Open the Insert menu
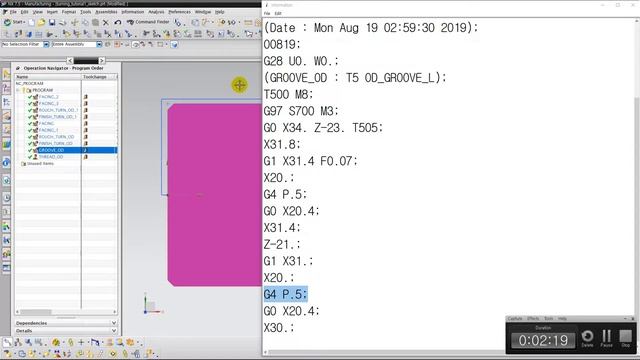The height and width of the screenshot is (360, 640). click(x=52, y=12)
